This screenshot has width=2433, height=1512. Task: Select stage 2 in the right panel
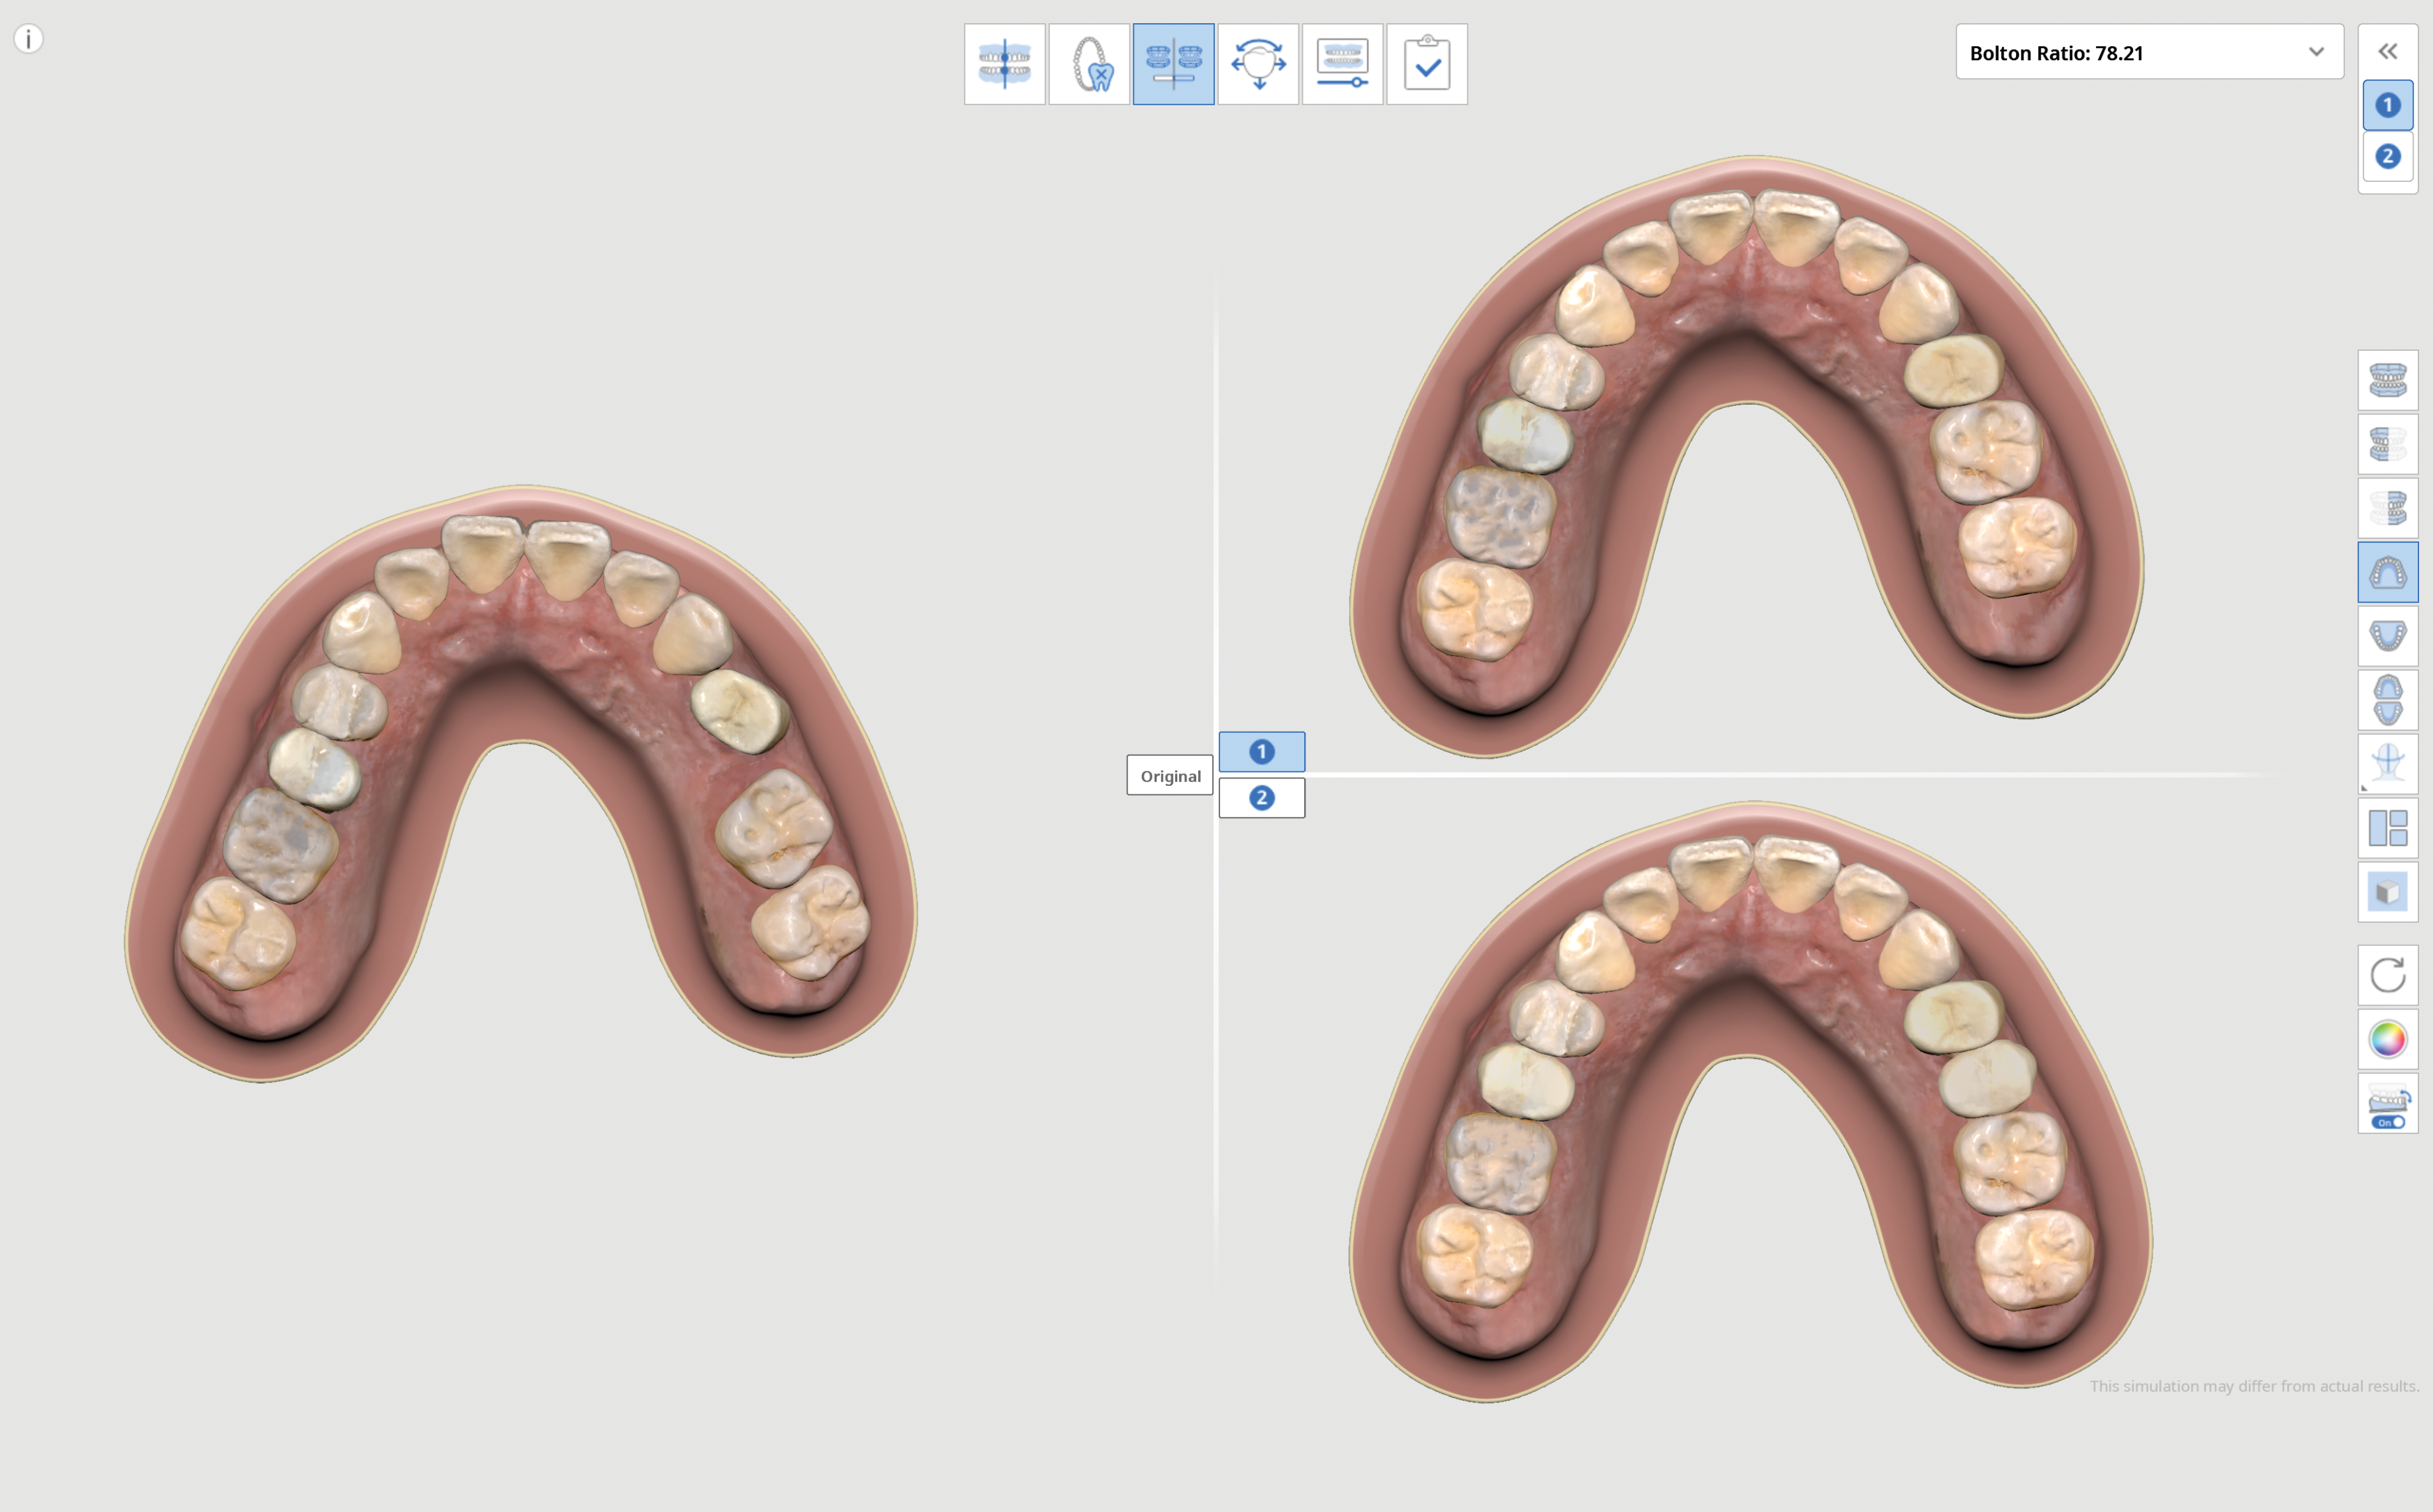click(x=2387, y=156)
